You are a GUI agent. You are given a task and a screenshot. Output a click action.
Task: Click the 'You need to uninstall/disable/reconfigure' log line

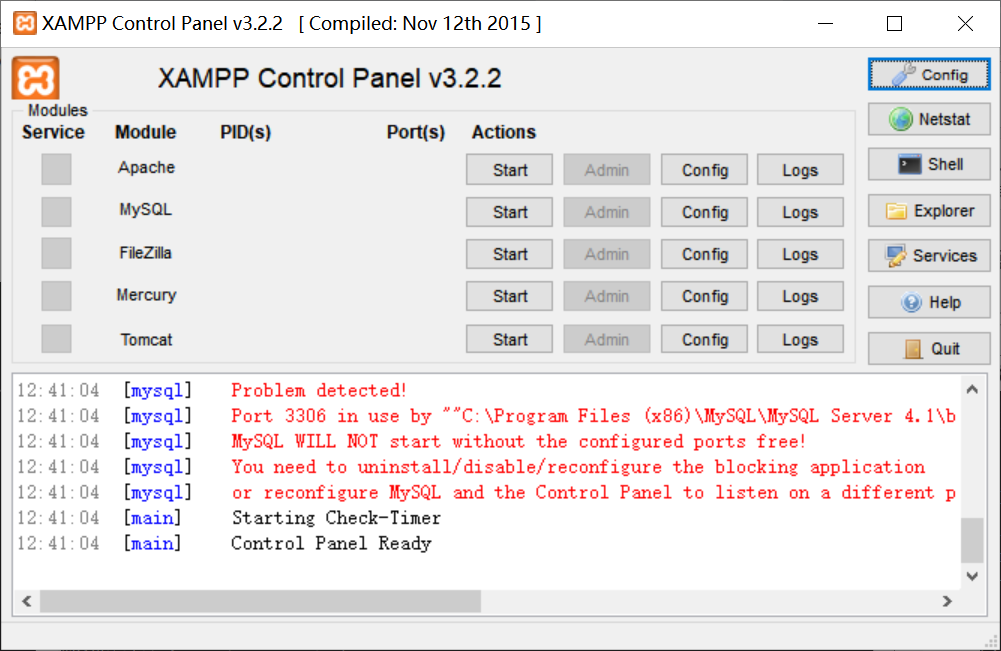point(578,467)
